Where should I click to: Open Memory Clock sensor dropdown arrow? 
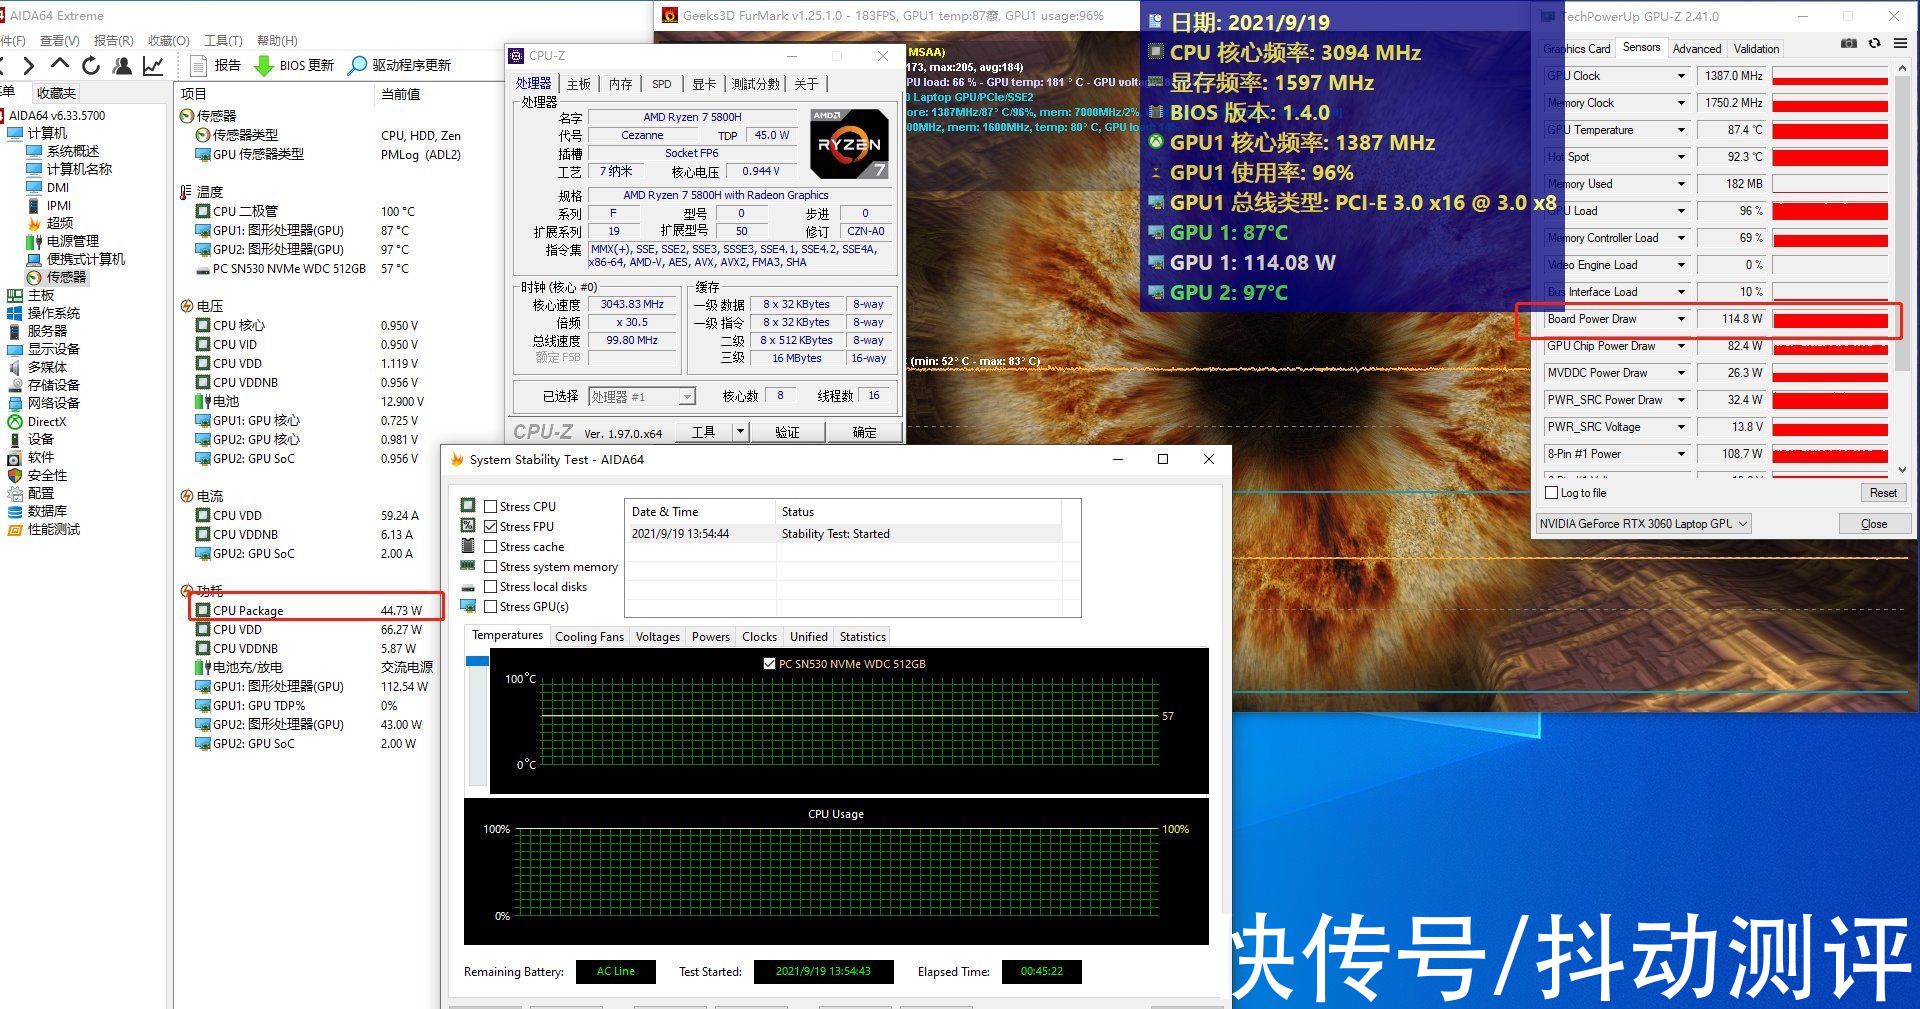pyautogui.click(x=1681, y=103)
